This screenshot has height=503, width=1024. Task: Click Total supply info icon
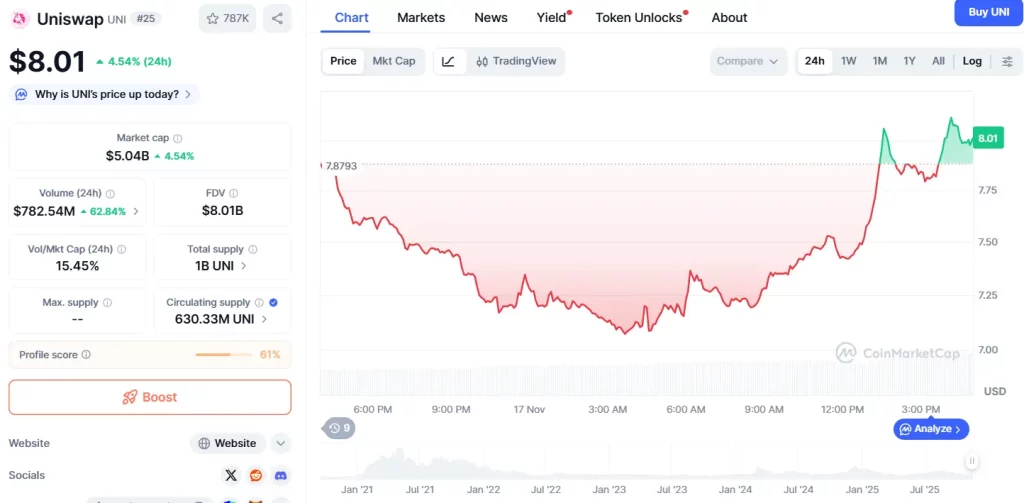point(253,250)
